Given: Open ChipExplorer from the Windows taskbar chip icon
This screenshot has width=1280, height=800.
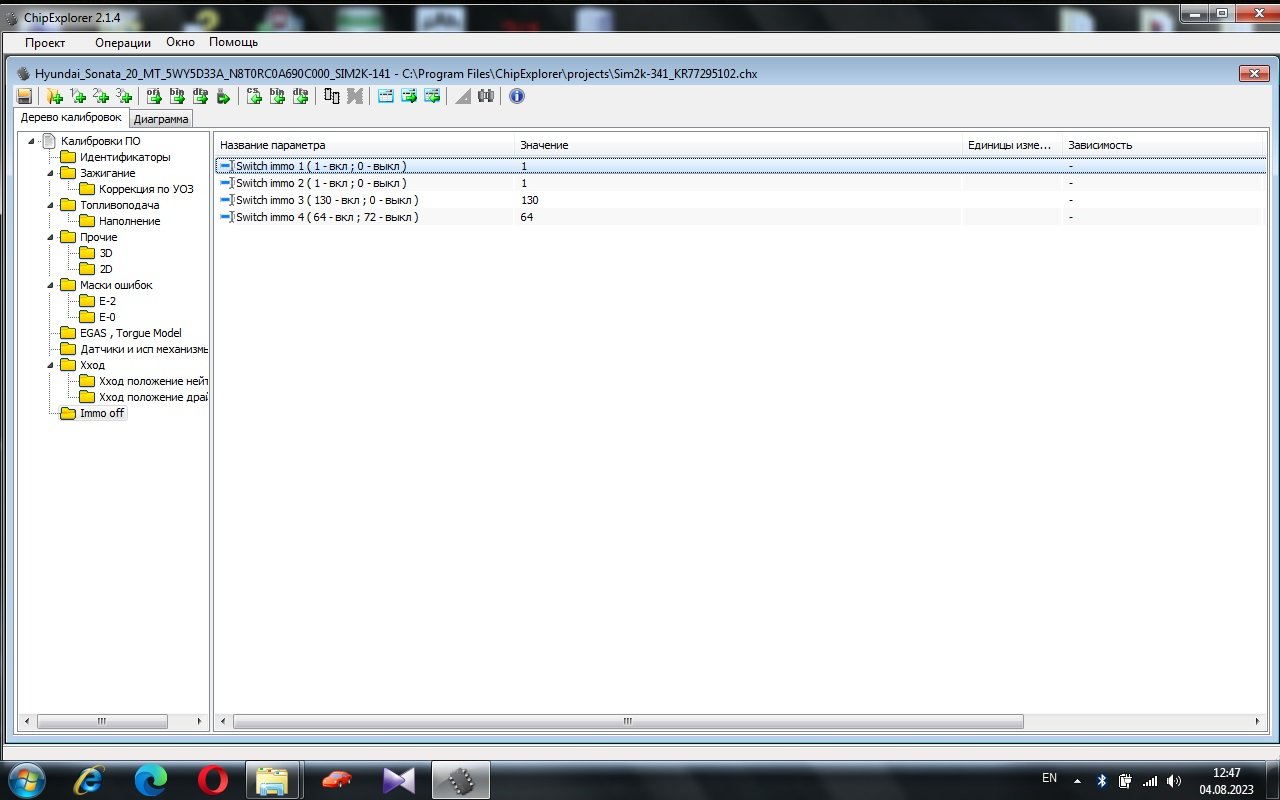Looking at the screenshot, I should tap(460, 780).
